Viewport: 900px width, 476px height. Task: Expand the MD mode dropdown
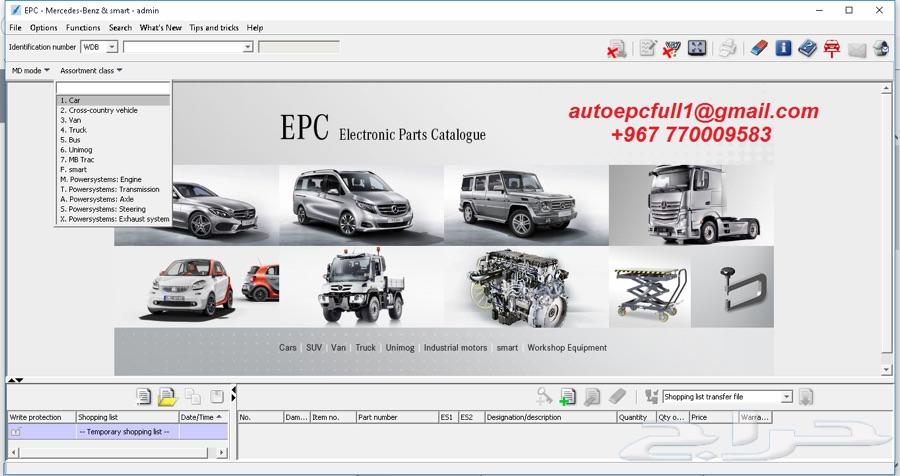pyautogui.click(x=31, y=71)
